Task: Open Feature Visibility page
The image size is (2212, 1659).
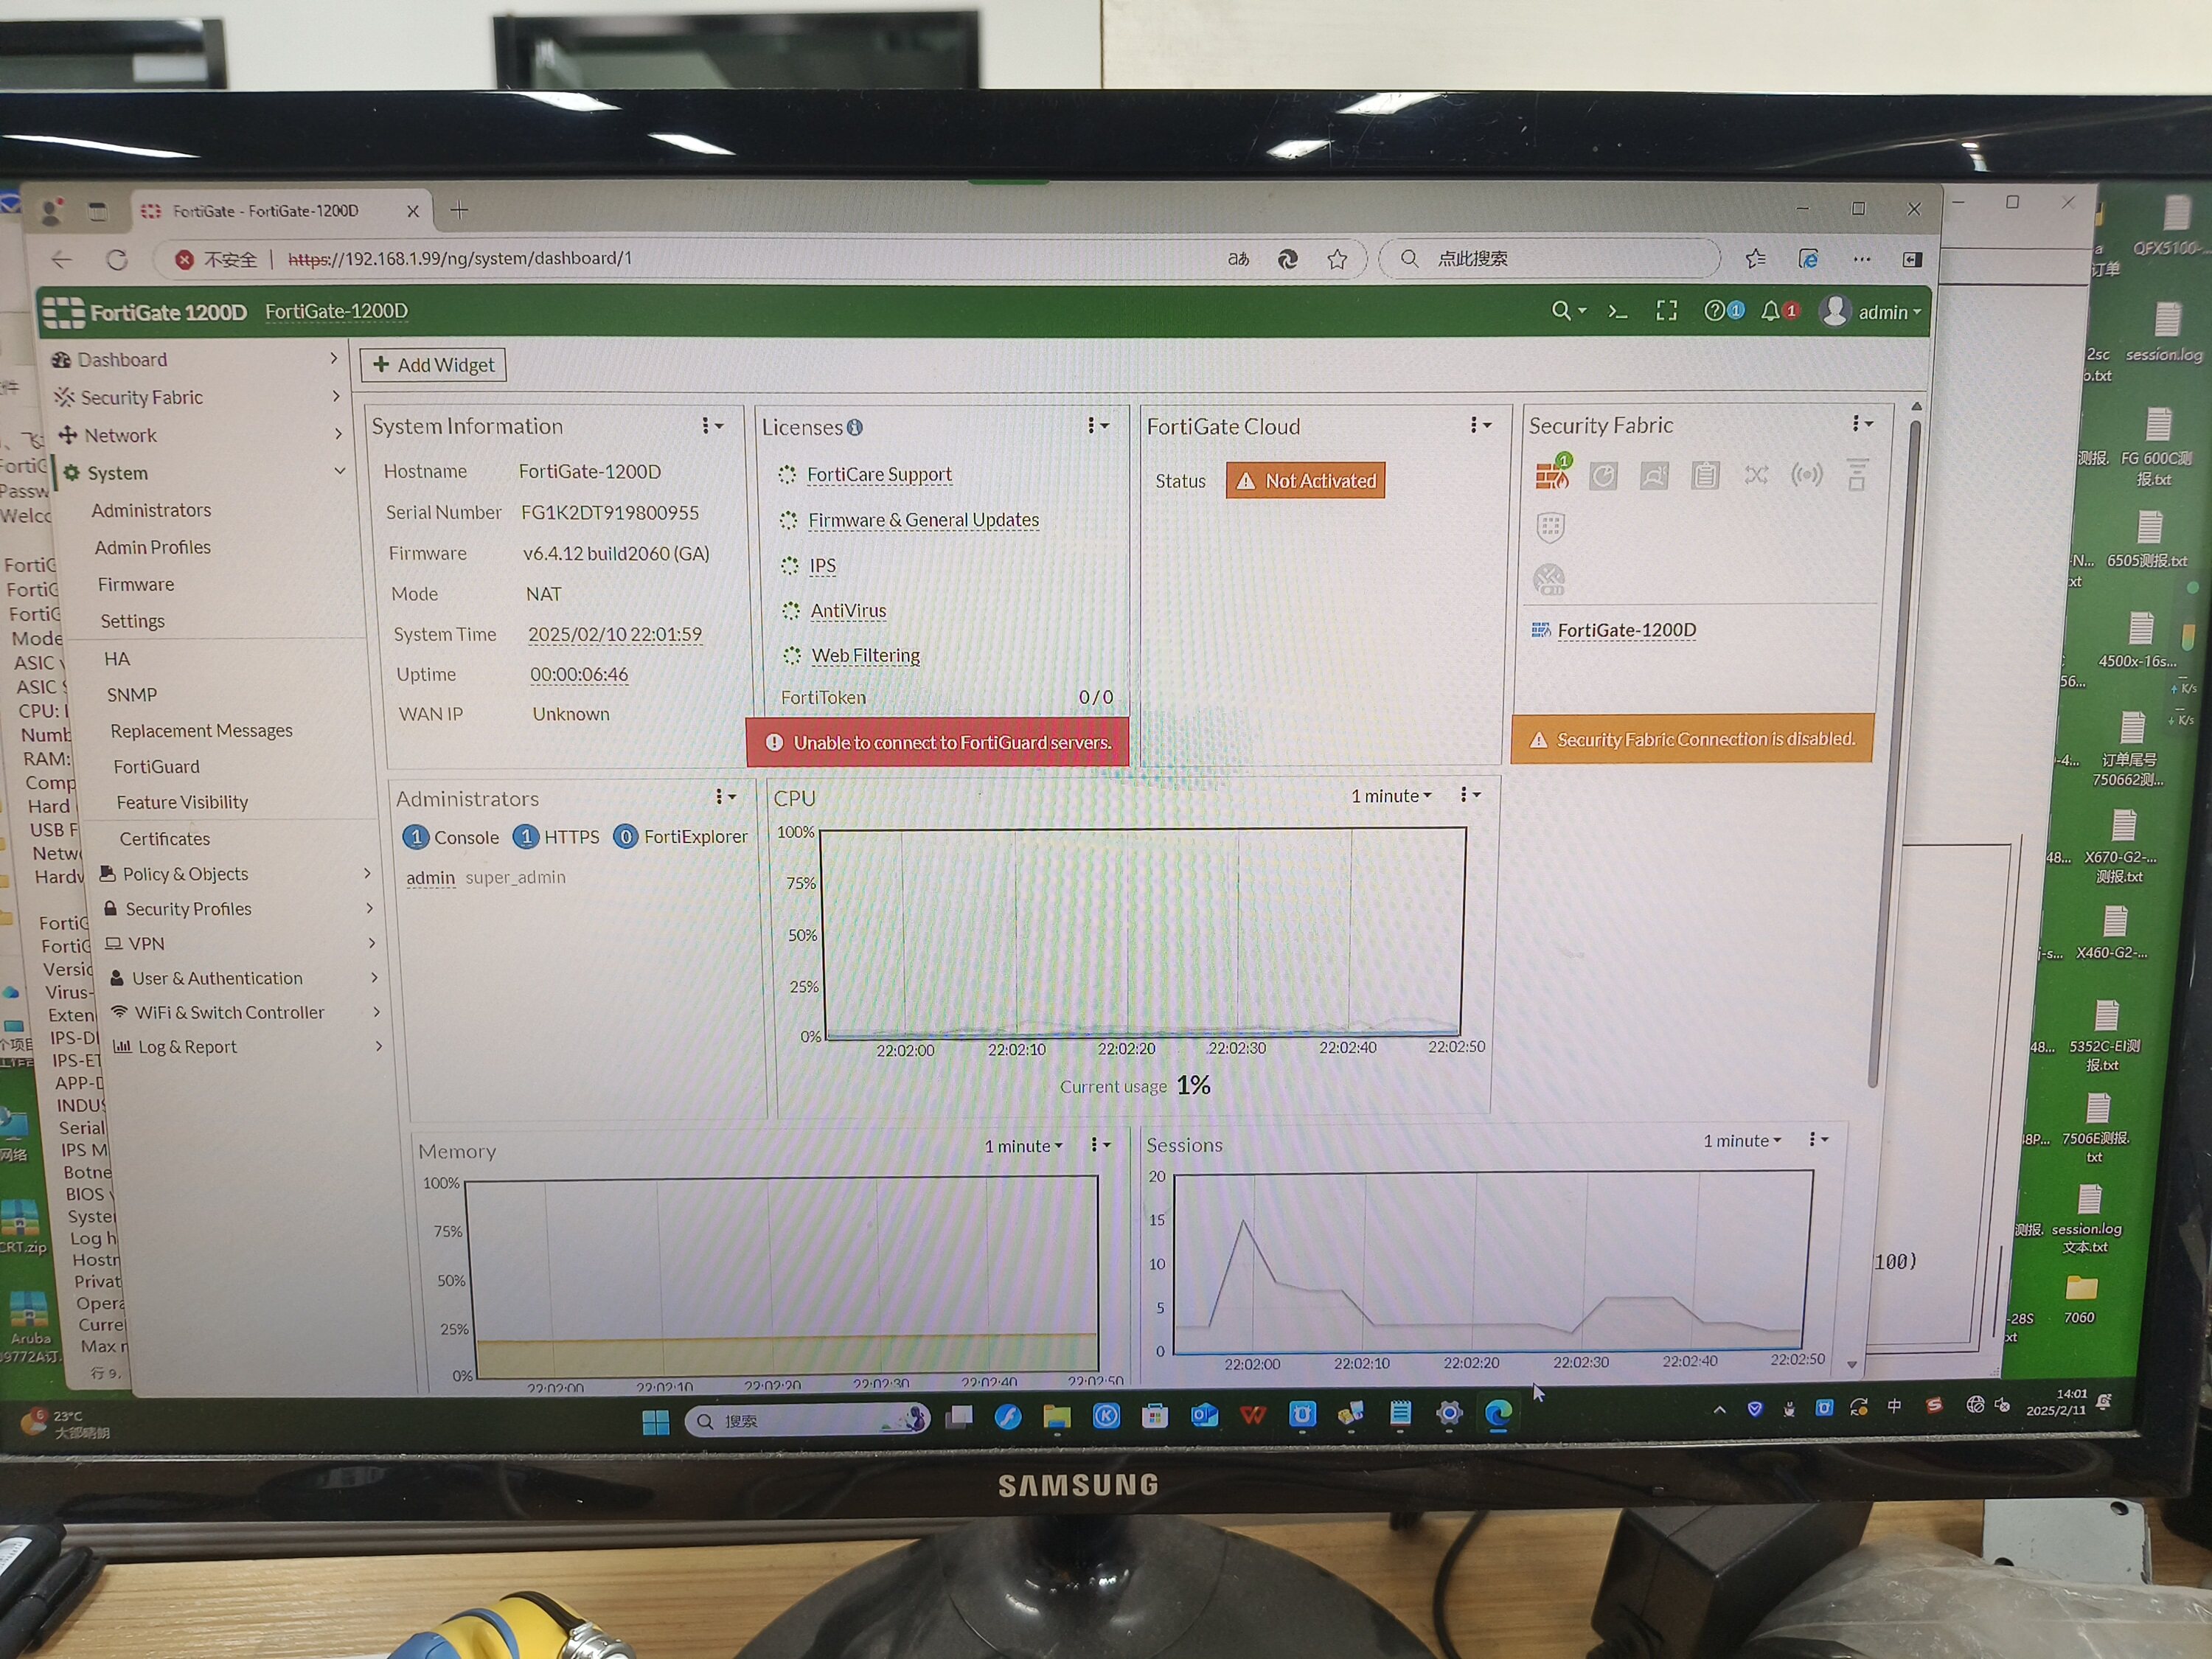Action: click(x=182, y=802)
